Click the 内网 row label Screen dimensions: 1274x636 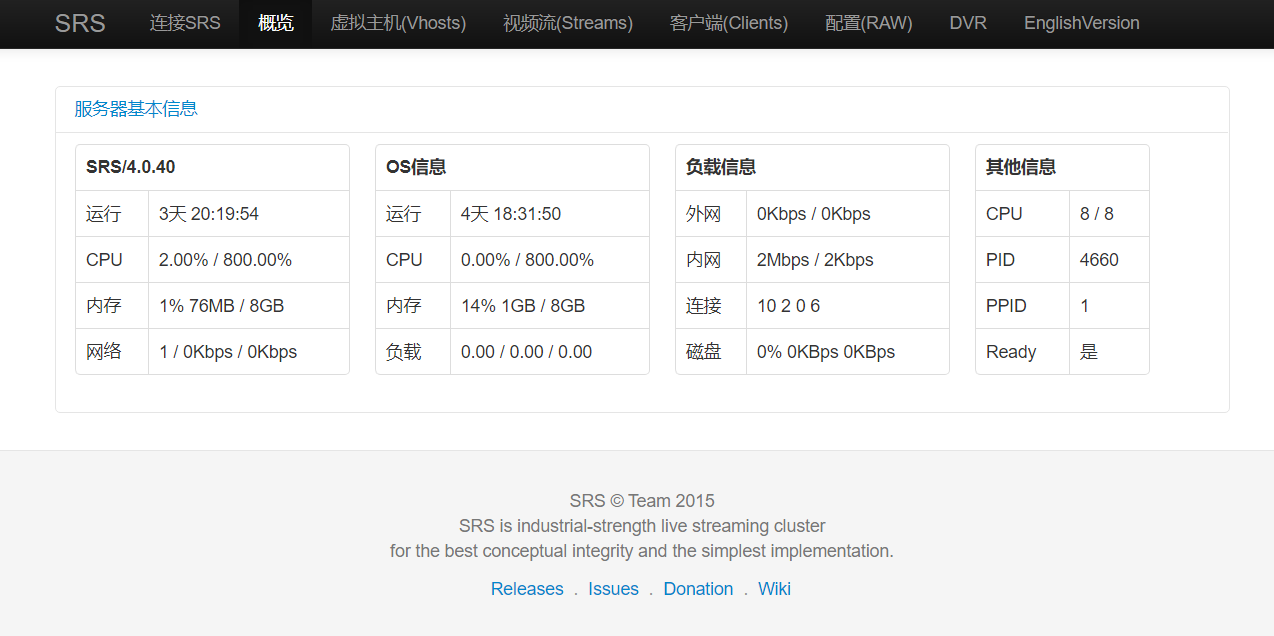(x=704, y=260)
